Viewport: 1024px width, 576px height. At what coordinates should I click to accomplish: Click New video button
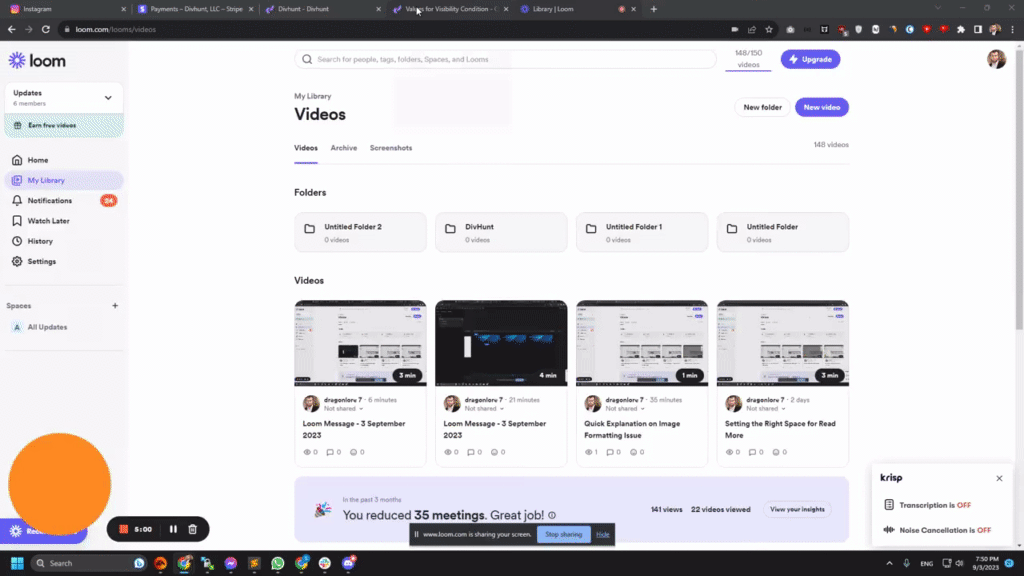(822, 107)
